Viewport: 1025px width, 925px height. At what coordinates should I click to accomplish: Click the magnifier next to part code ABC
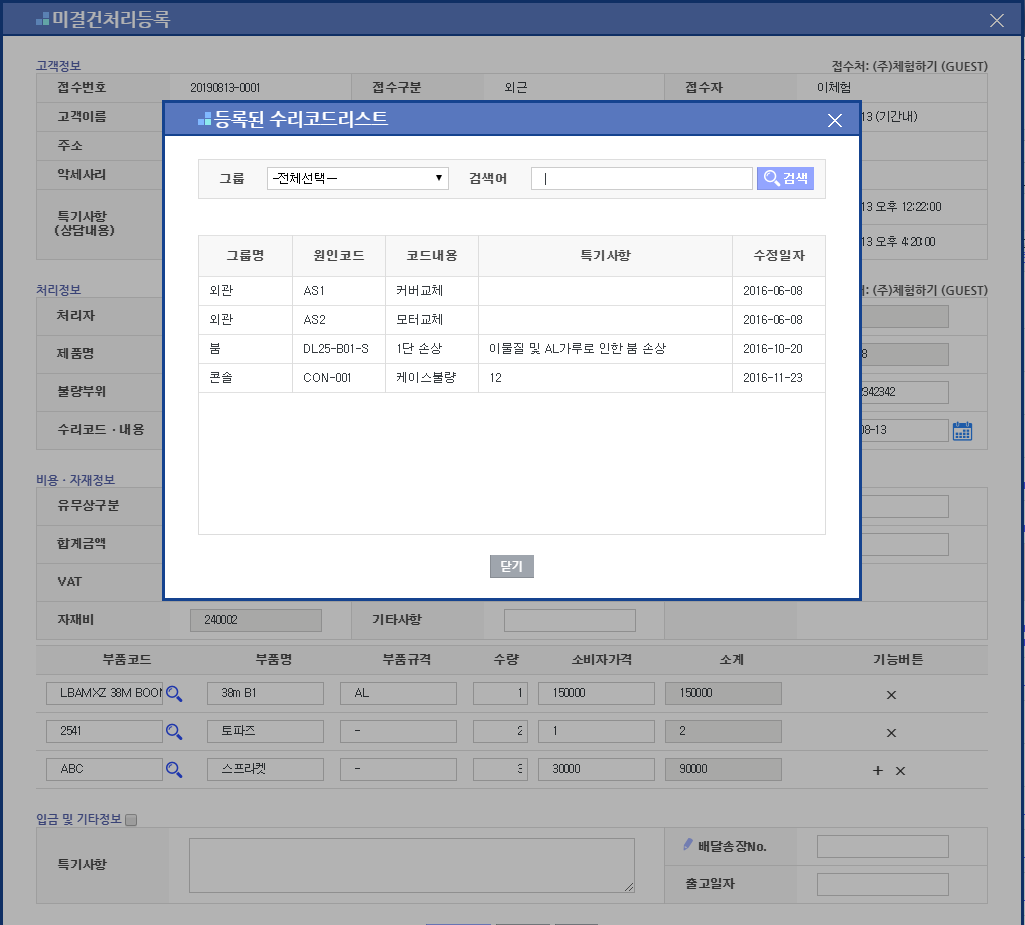[174, 769]
